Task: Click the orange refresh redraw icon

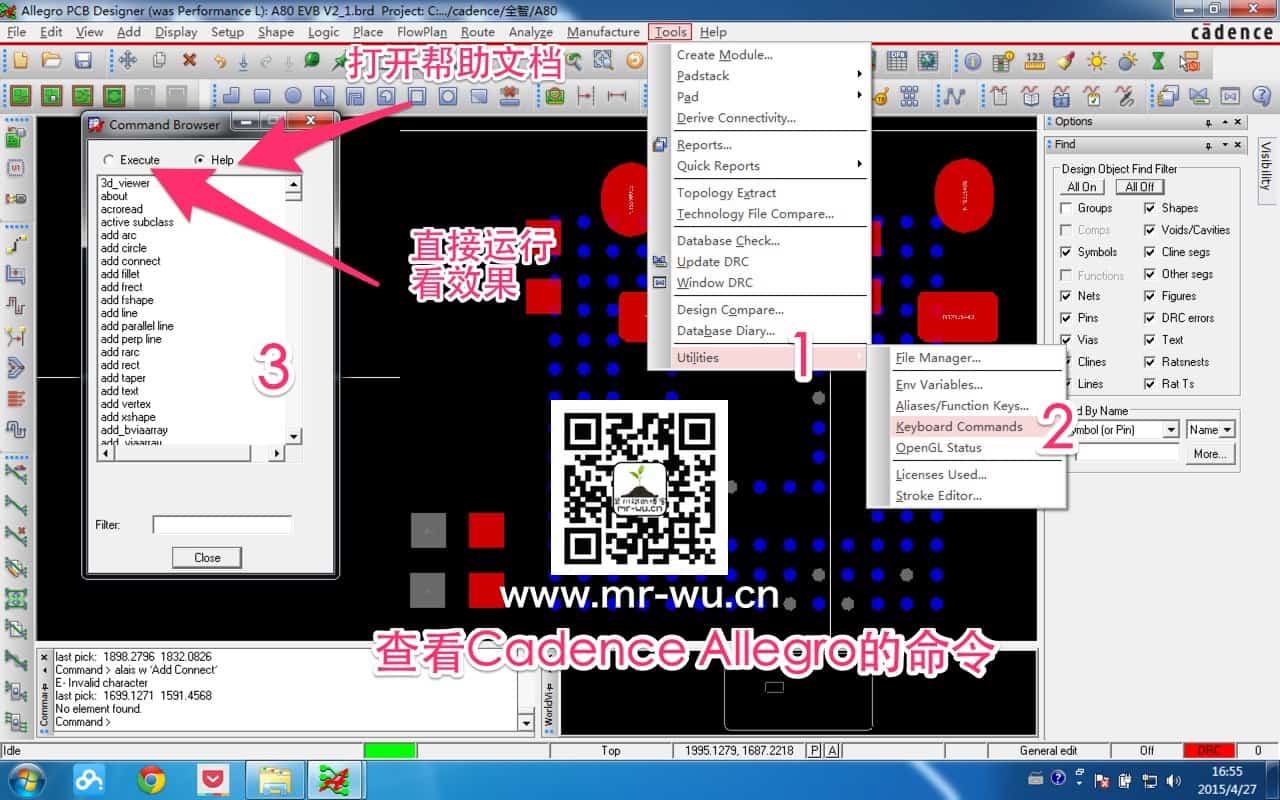Action: pyautogui.click(x=634, y=61)
